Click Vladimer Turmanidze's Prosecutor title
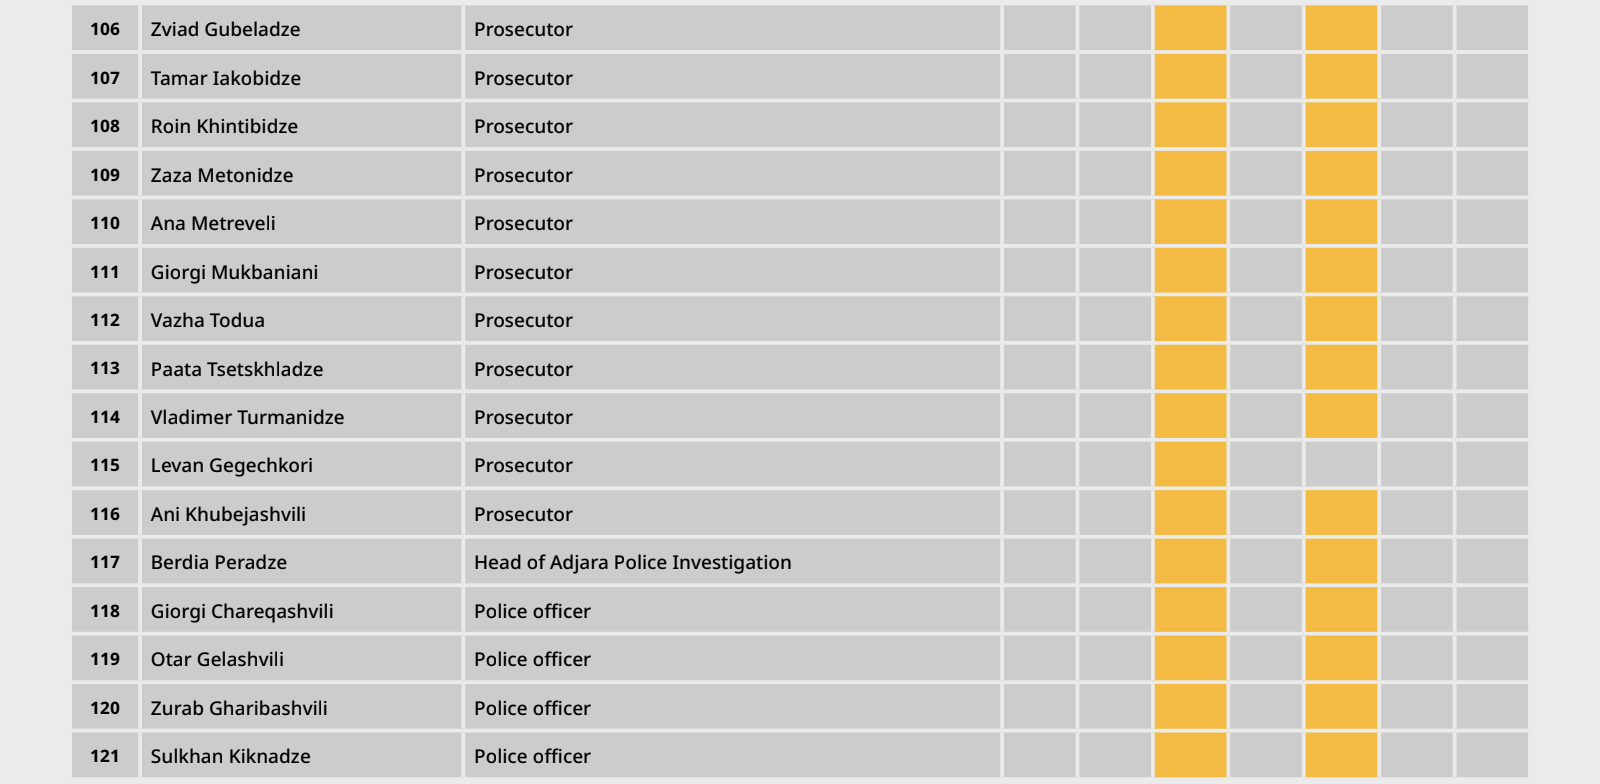The image size is (1600, 784). point(523,417)
